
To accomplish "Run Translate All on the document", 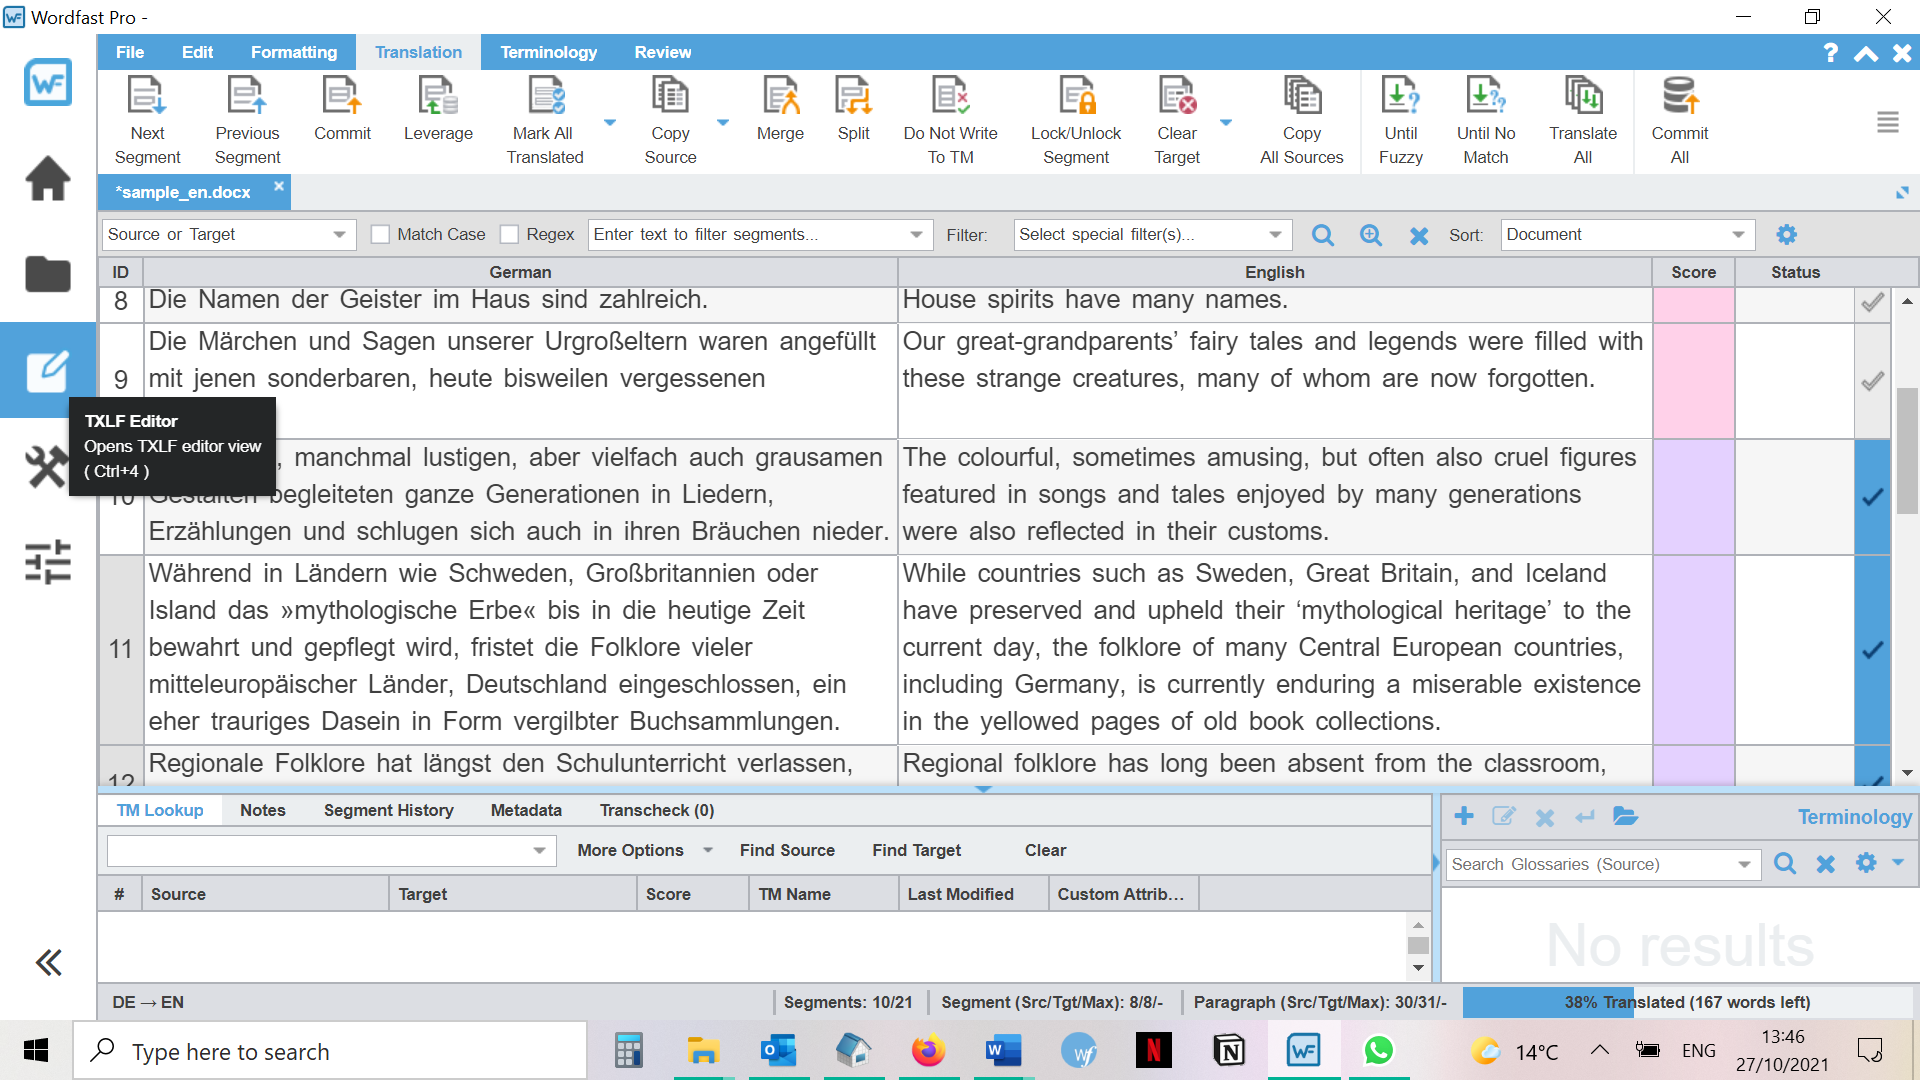I will click(x=1582, y=118).
